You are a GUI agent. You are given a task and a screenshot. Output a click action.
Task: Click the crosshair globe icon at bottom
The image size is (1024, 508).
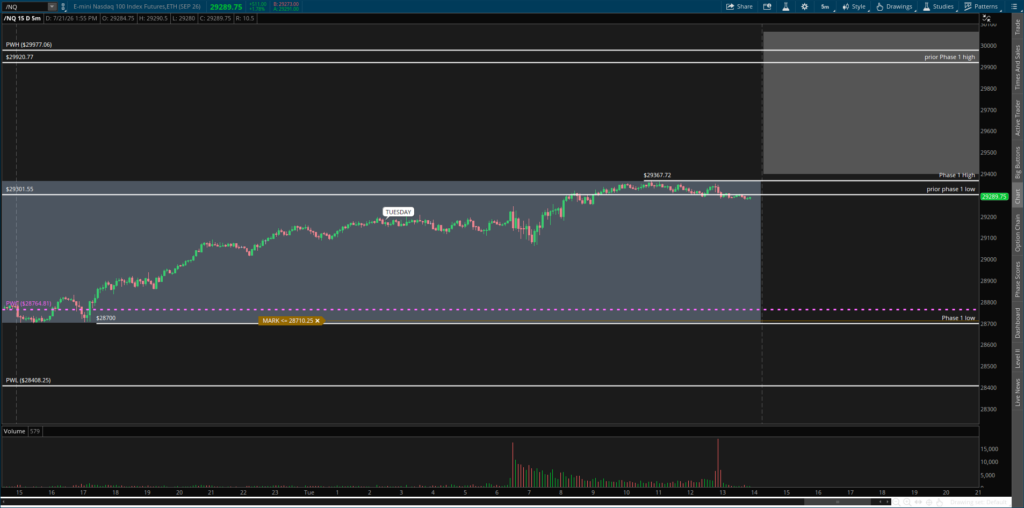tap(929, 502)
